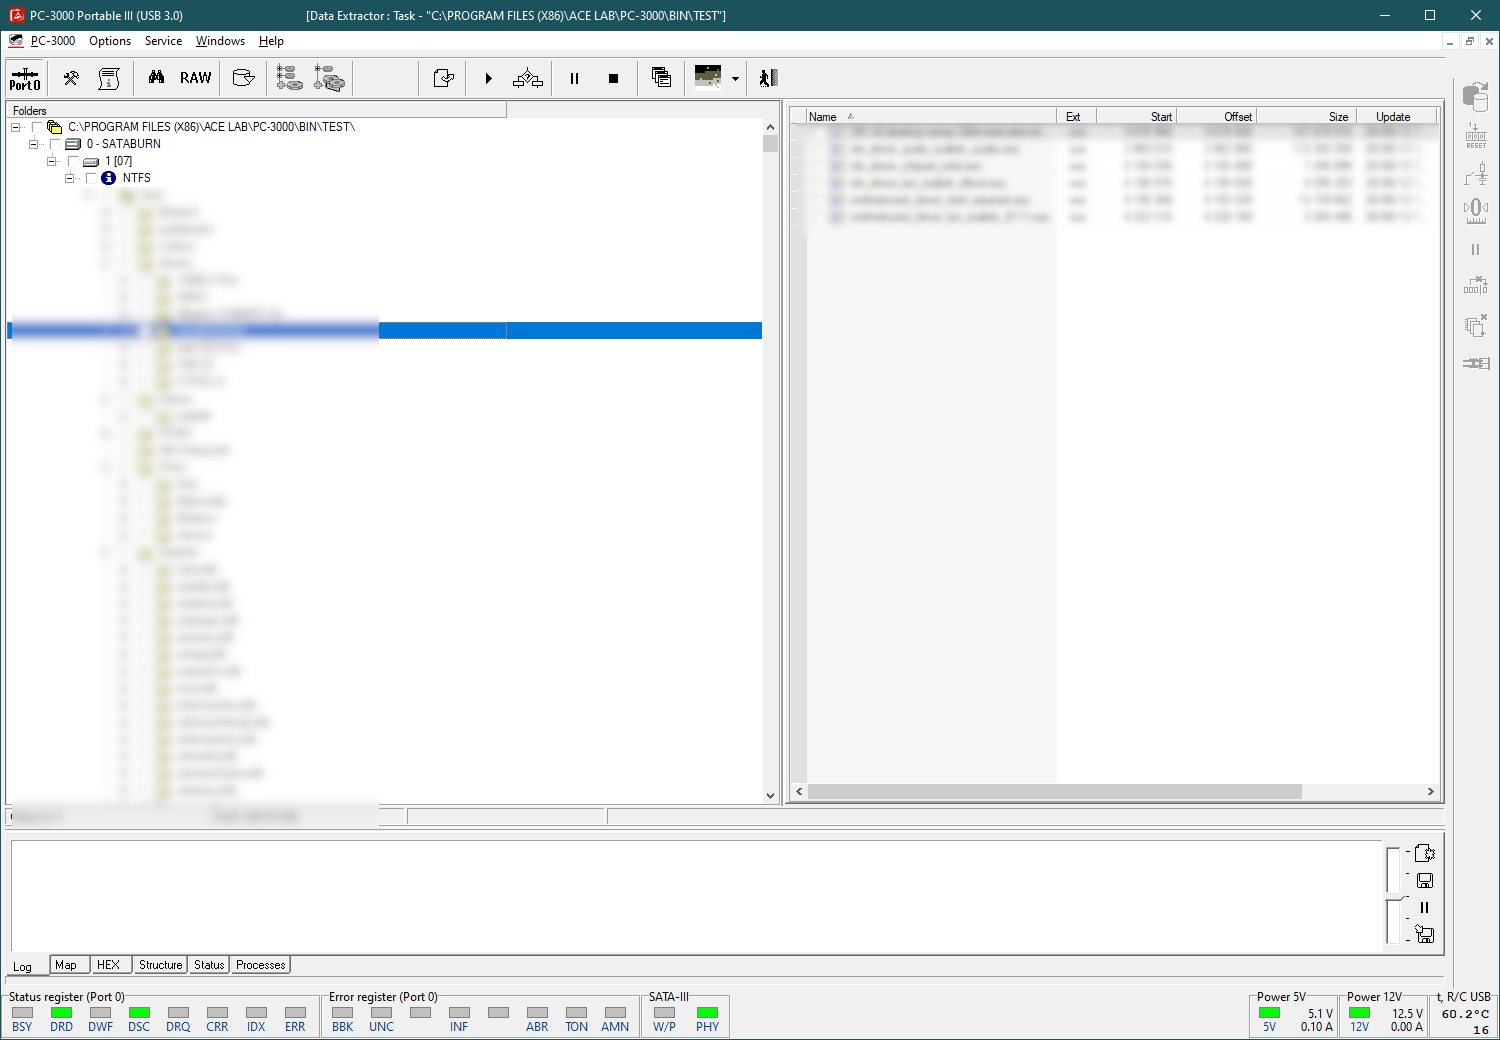Tick the NTFS partition checkbox
This screenshot has height=1040, width=1500.
91,178
